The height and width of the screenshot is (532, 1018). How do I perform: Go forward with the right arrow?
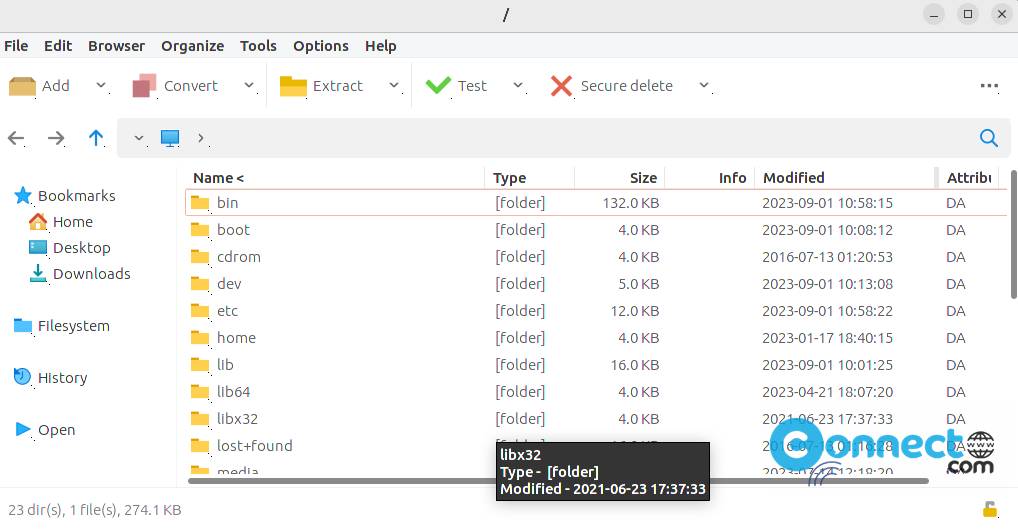tap(56, 138)
